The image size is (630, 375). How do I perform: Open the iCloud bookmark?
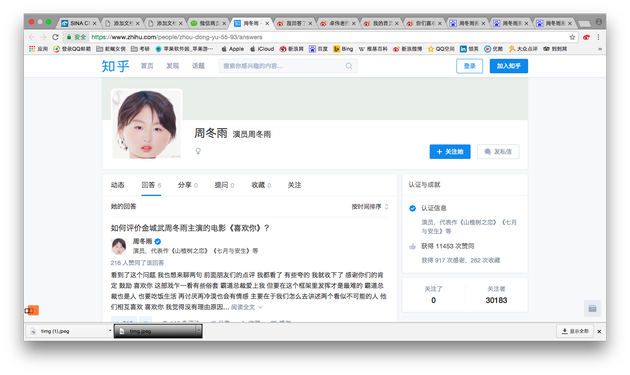262,49
